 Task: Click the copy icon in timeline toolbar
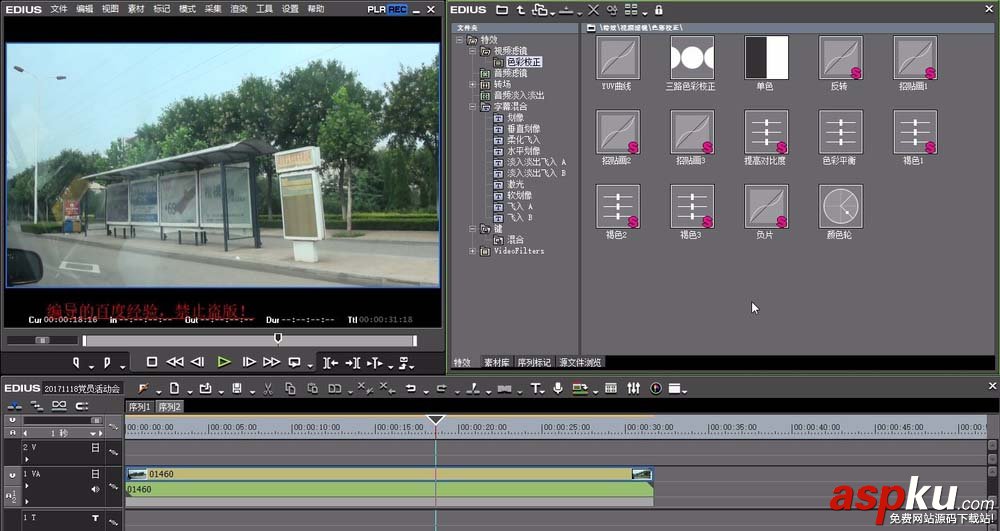point(290,388)
